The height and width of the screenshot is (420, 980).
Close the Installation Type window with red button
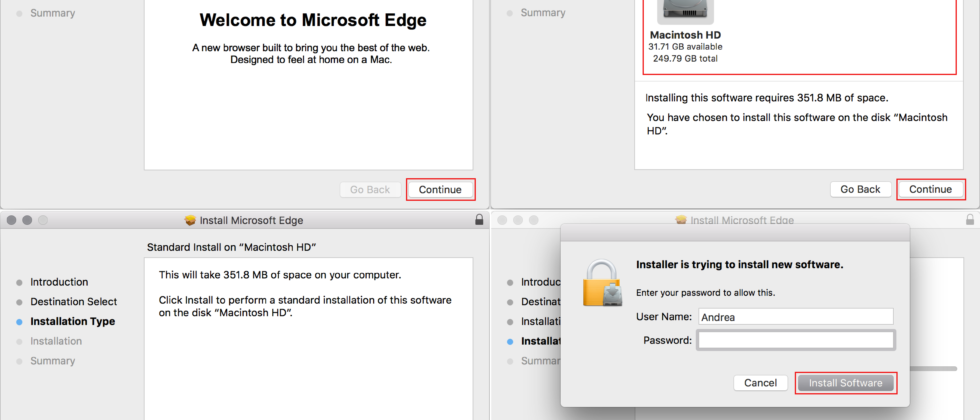[11, 220]
